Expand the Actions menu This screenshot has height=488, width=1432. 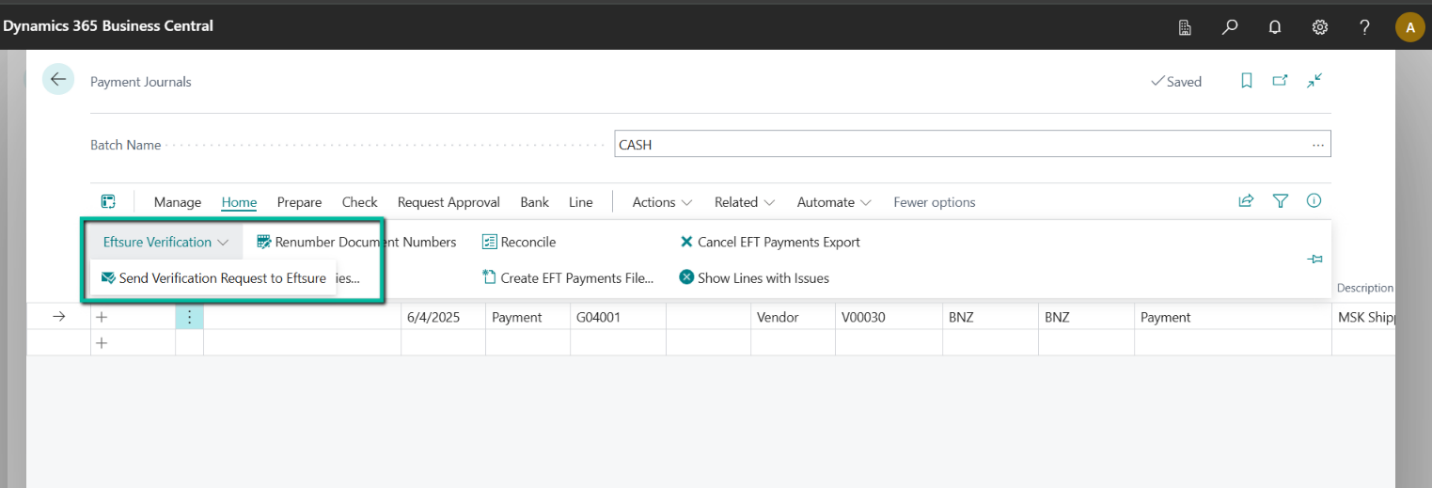click(x=662, y=202)
